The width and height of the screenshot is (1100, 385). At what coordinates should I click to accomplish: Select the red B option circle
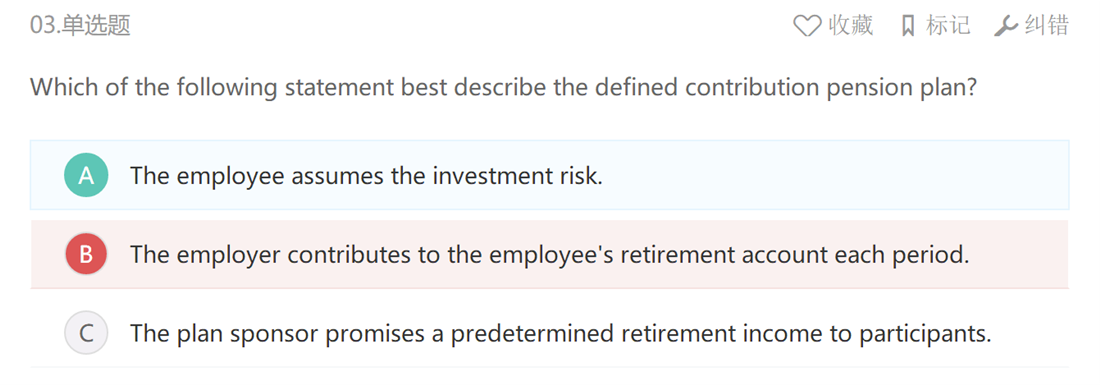86,254
